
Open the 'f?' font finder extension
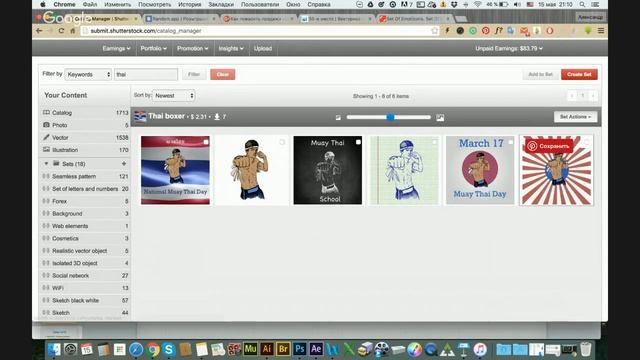498,31
